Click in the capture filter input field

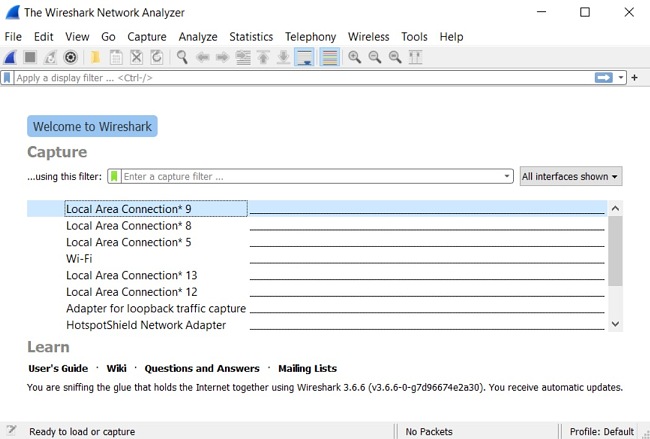click(x=312, y=176)
